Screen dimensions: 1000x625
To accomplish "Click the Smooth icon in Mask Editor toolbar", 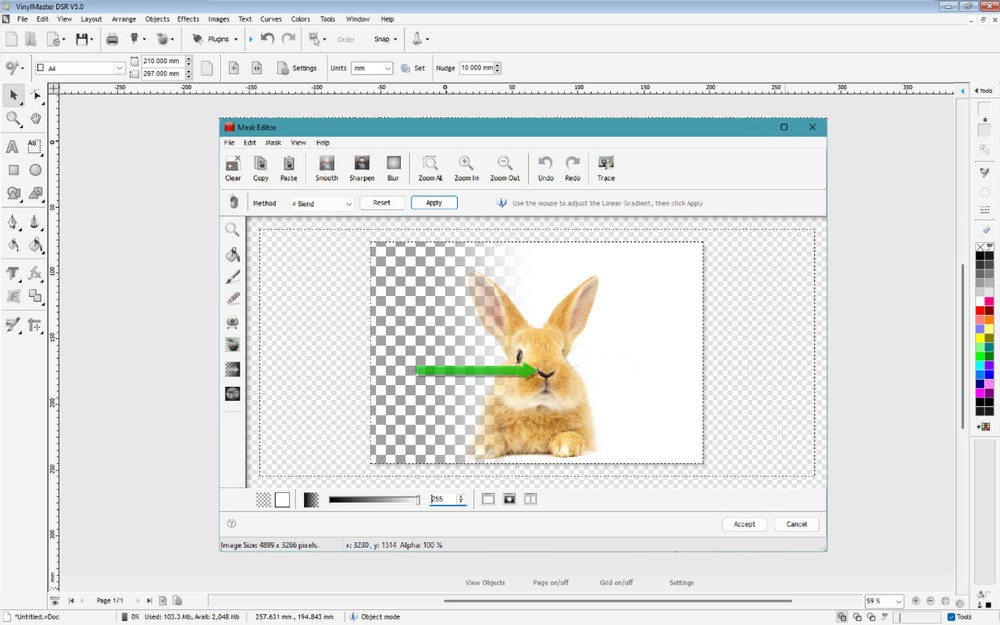I will 326,166.
